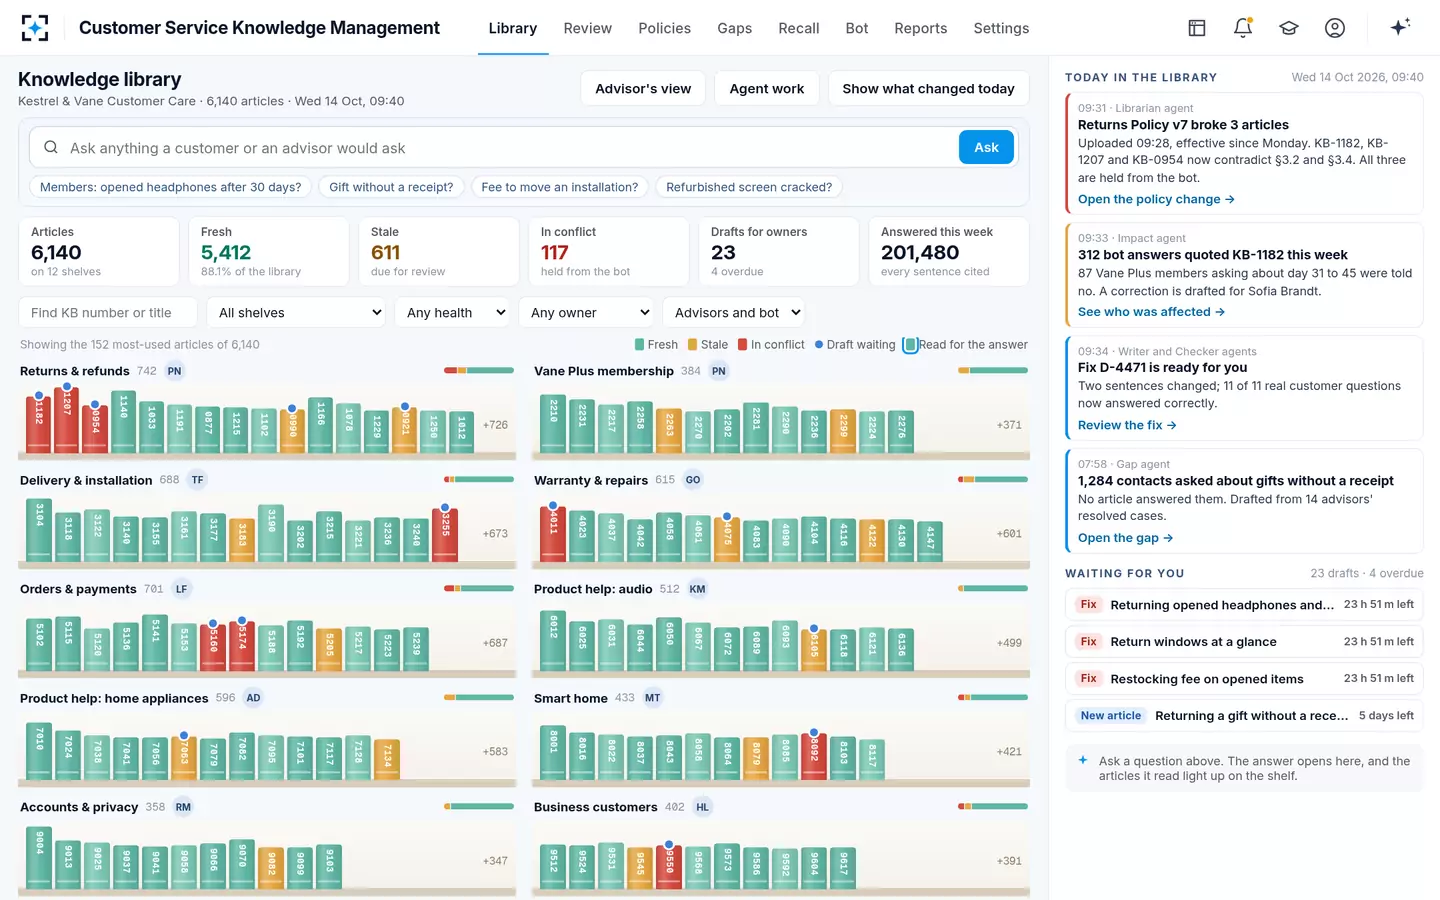The height and width of the screenshot is (900, 1440).
Task: Open the Return windows at a glance fix
Action: click(x=1244, y=642)
